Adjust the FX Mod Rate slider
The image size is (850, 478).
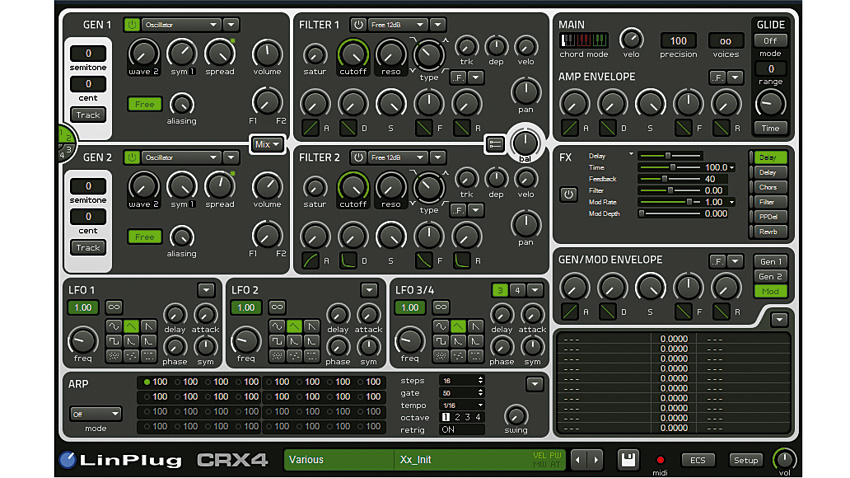(x=669, y=202)
